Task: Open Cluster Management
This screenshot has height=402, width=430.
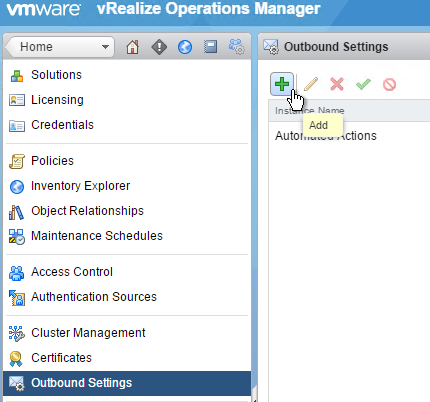Action: (88, 333)
